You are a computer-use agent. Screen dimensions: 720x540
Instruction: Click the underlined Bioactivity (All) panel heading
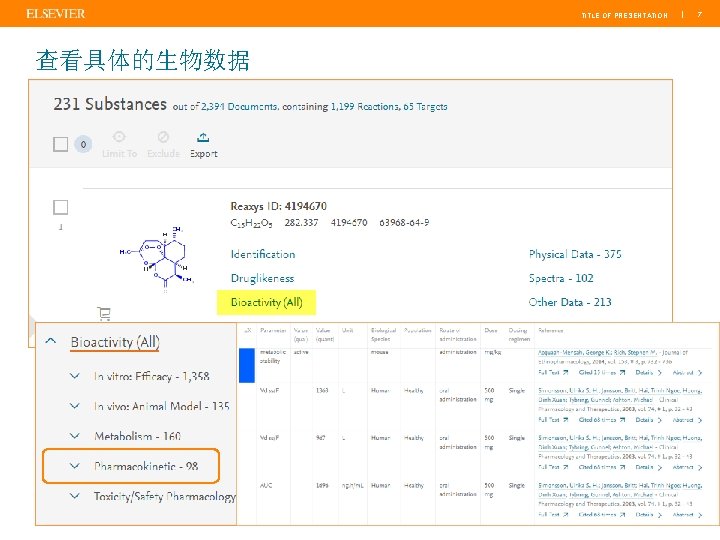coord(115,342)
